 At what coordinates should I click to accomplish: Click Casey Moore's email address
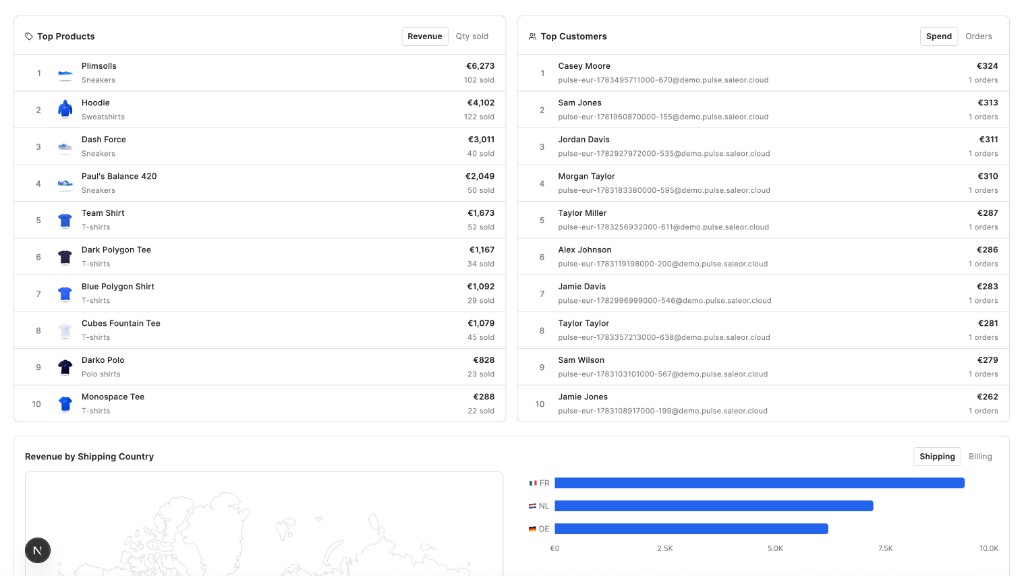coord(663,80)
